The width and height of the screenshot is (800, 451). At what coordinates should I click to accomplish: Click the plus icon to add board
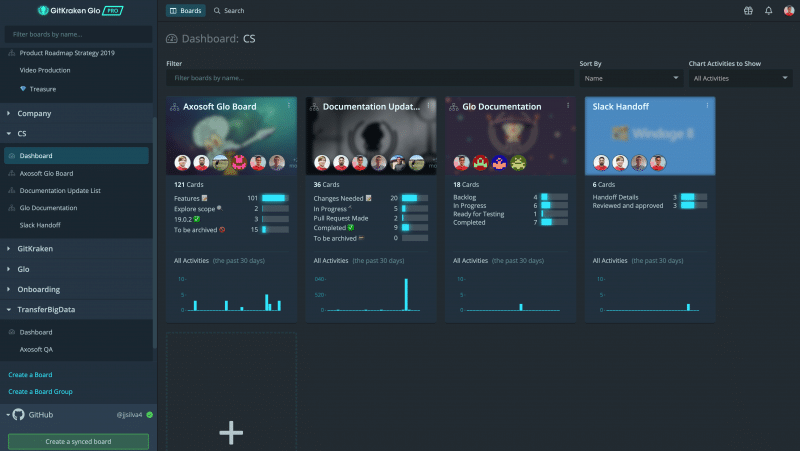[x=231, y=433]
